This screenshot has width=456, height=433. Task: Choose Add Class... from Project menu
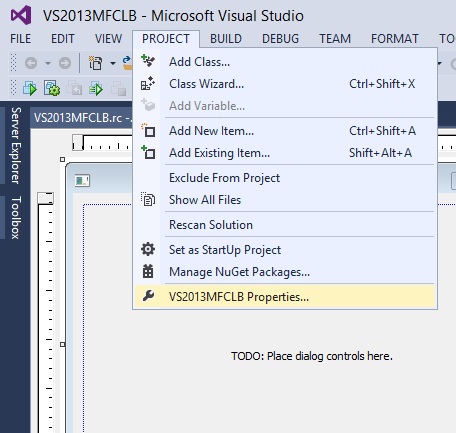pyautogui.click(x=285, y=62)
